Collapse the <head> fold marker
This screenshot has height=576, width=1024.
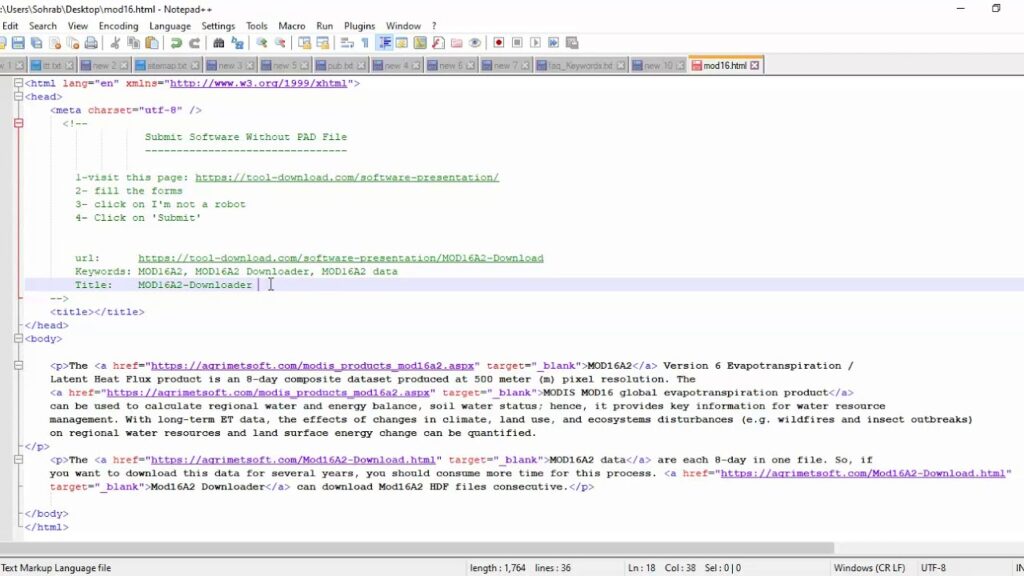coord(18,97)
